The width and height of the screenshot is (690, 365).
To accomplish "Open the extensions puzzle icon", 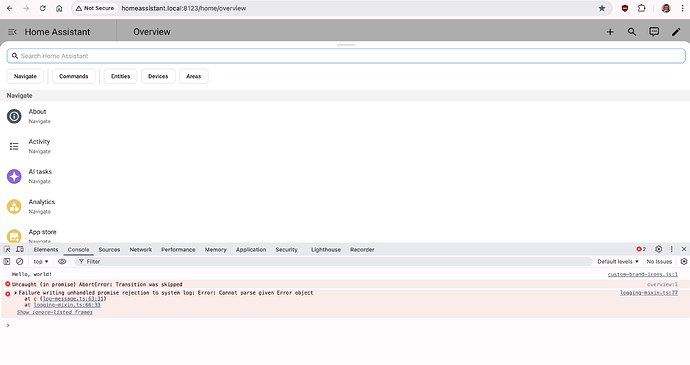I will (x=642, y=8).
